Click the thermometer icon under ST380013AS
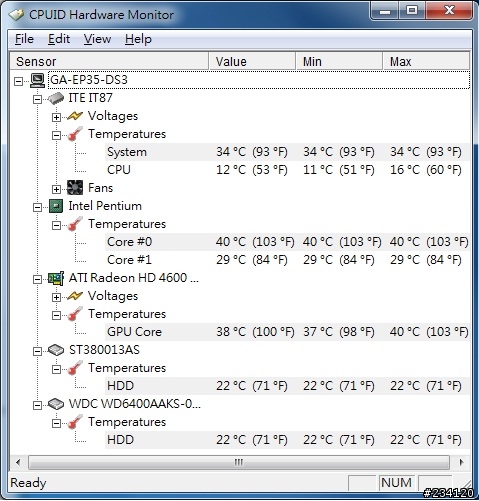 75,368
